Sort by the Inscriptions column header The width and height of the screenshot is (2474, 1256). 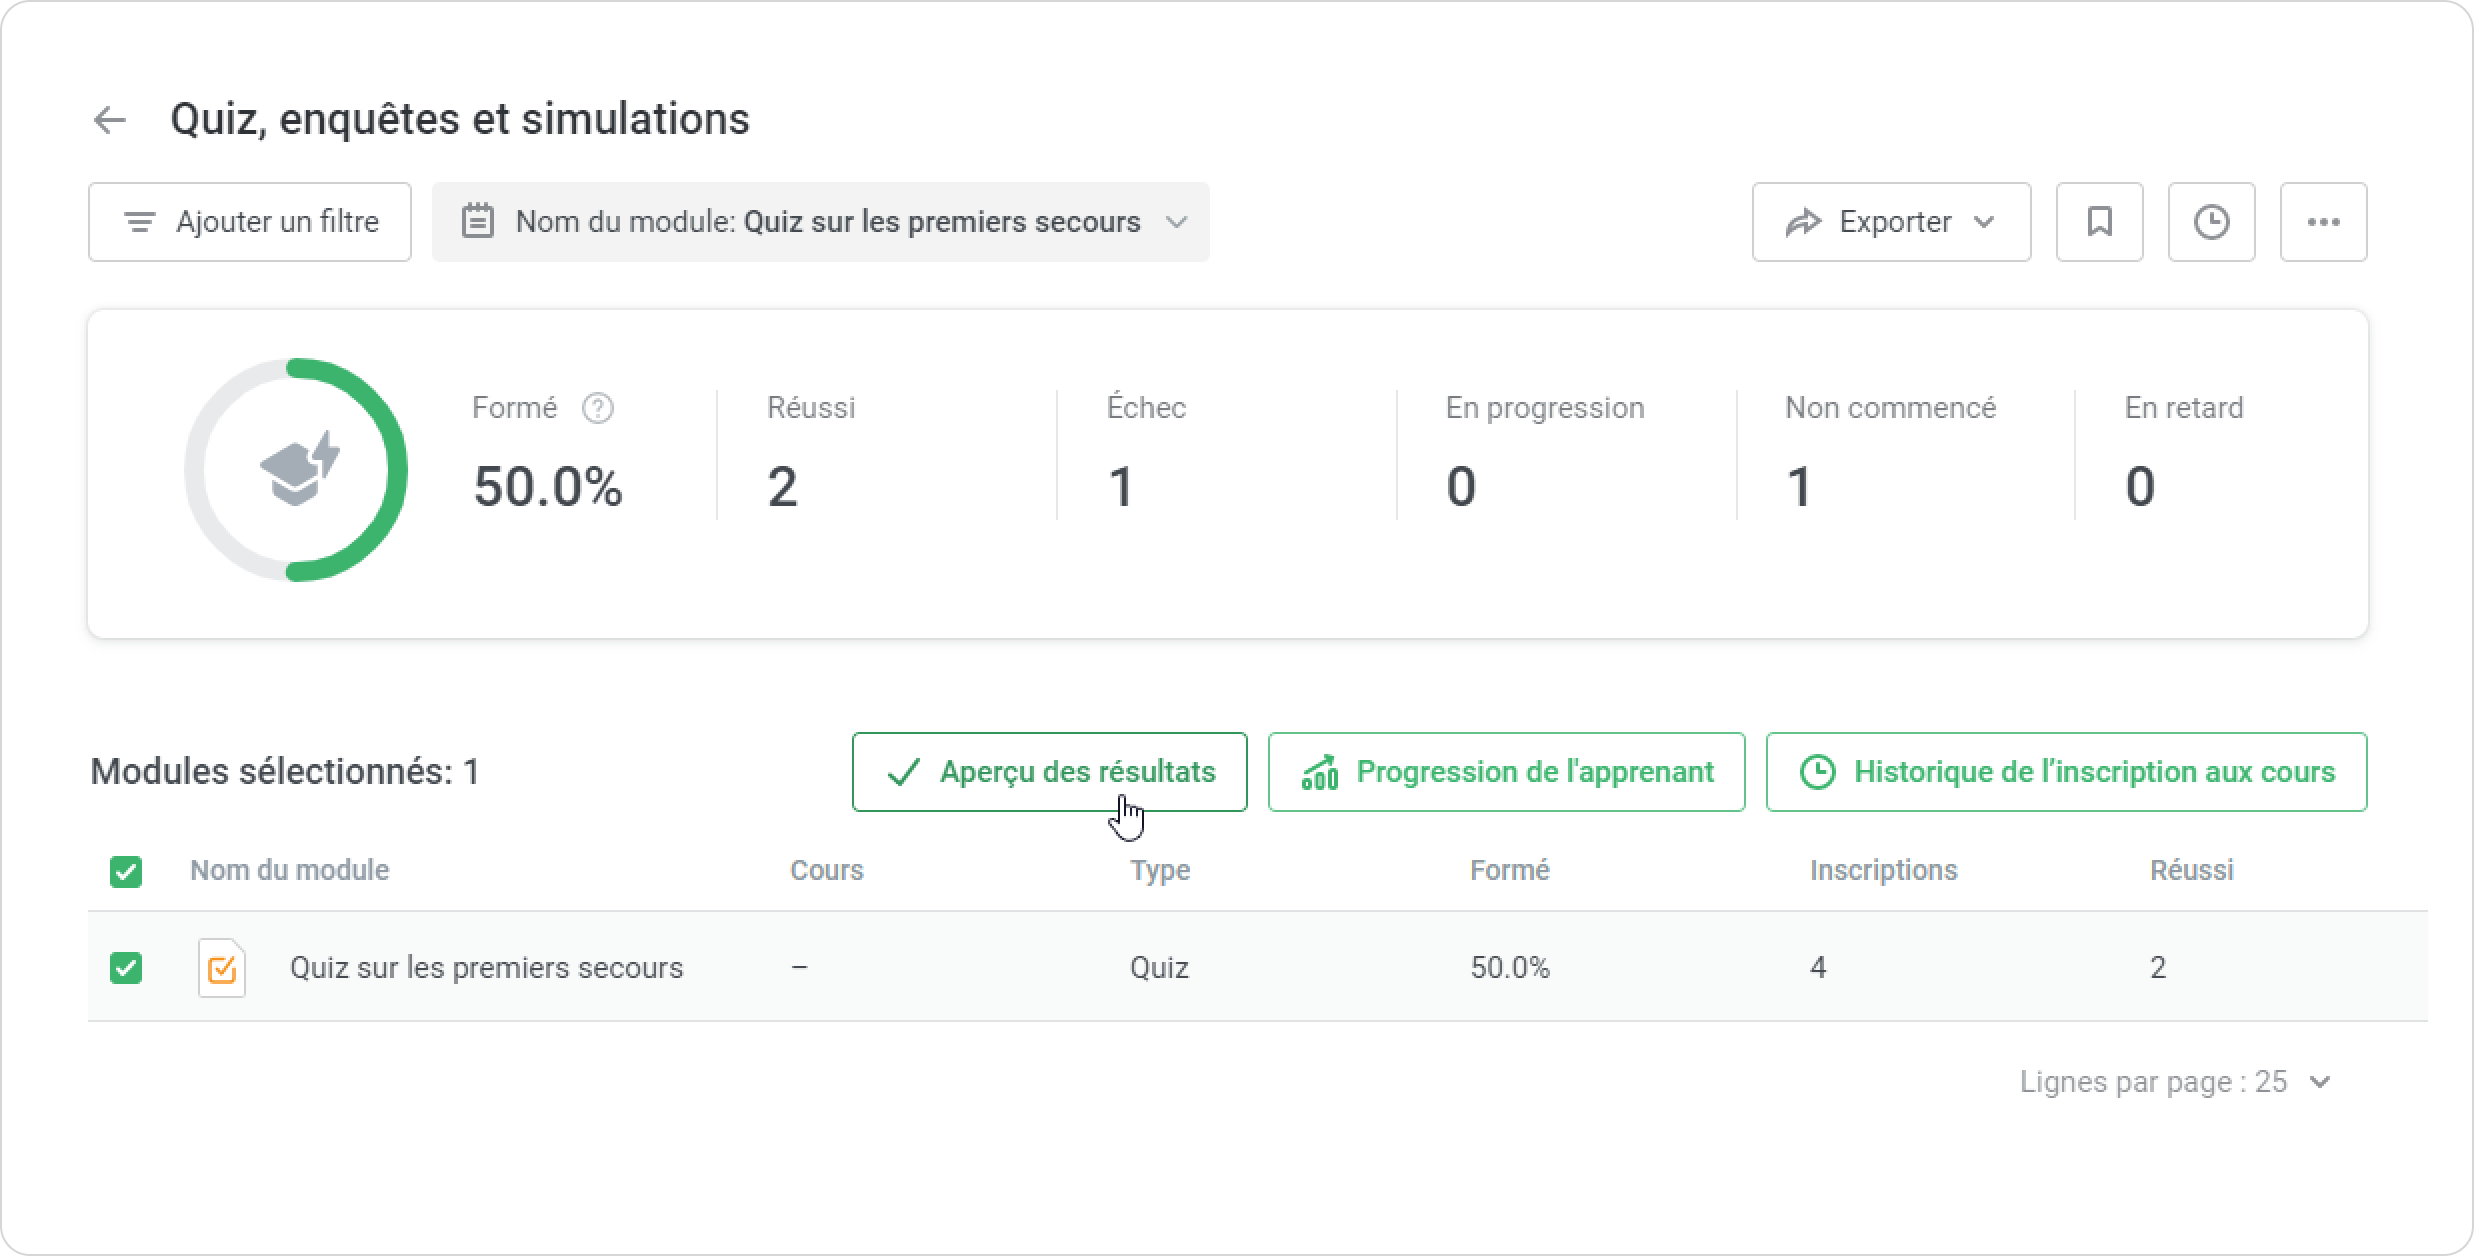click(x=1883, y=870)
